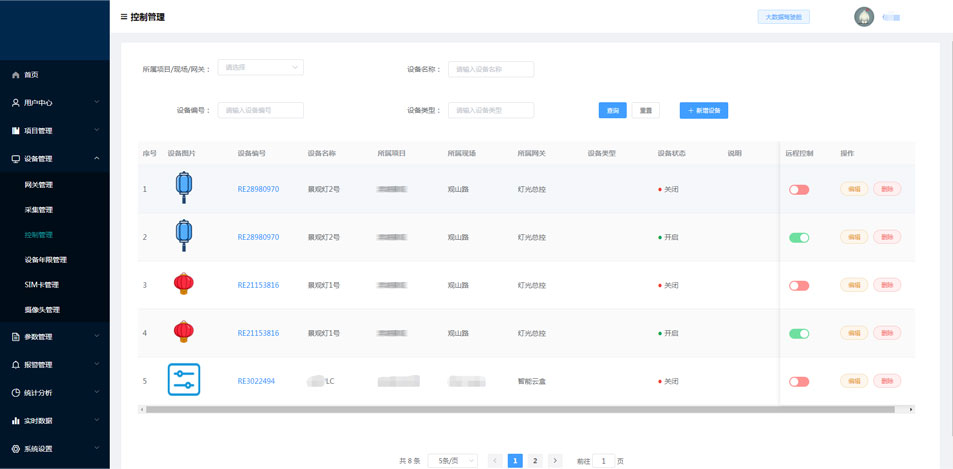The image size is (953, 469).
Task: Turn off remote control switch in row 2
Action: pos(799,237)
